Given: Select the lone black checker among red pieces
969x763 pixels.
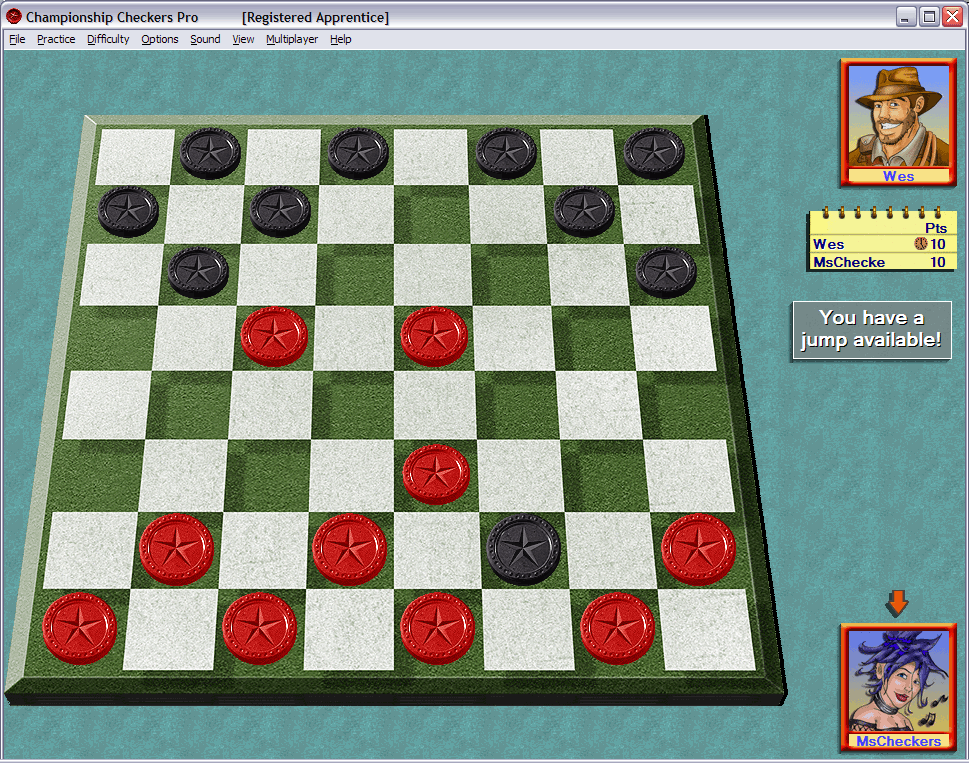Looking at the screenshot, I should click(x=523, y=549).
